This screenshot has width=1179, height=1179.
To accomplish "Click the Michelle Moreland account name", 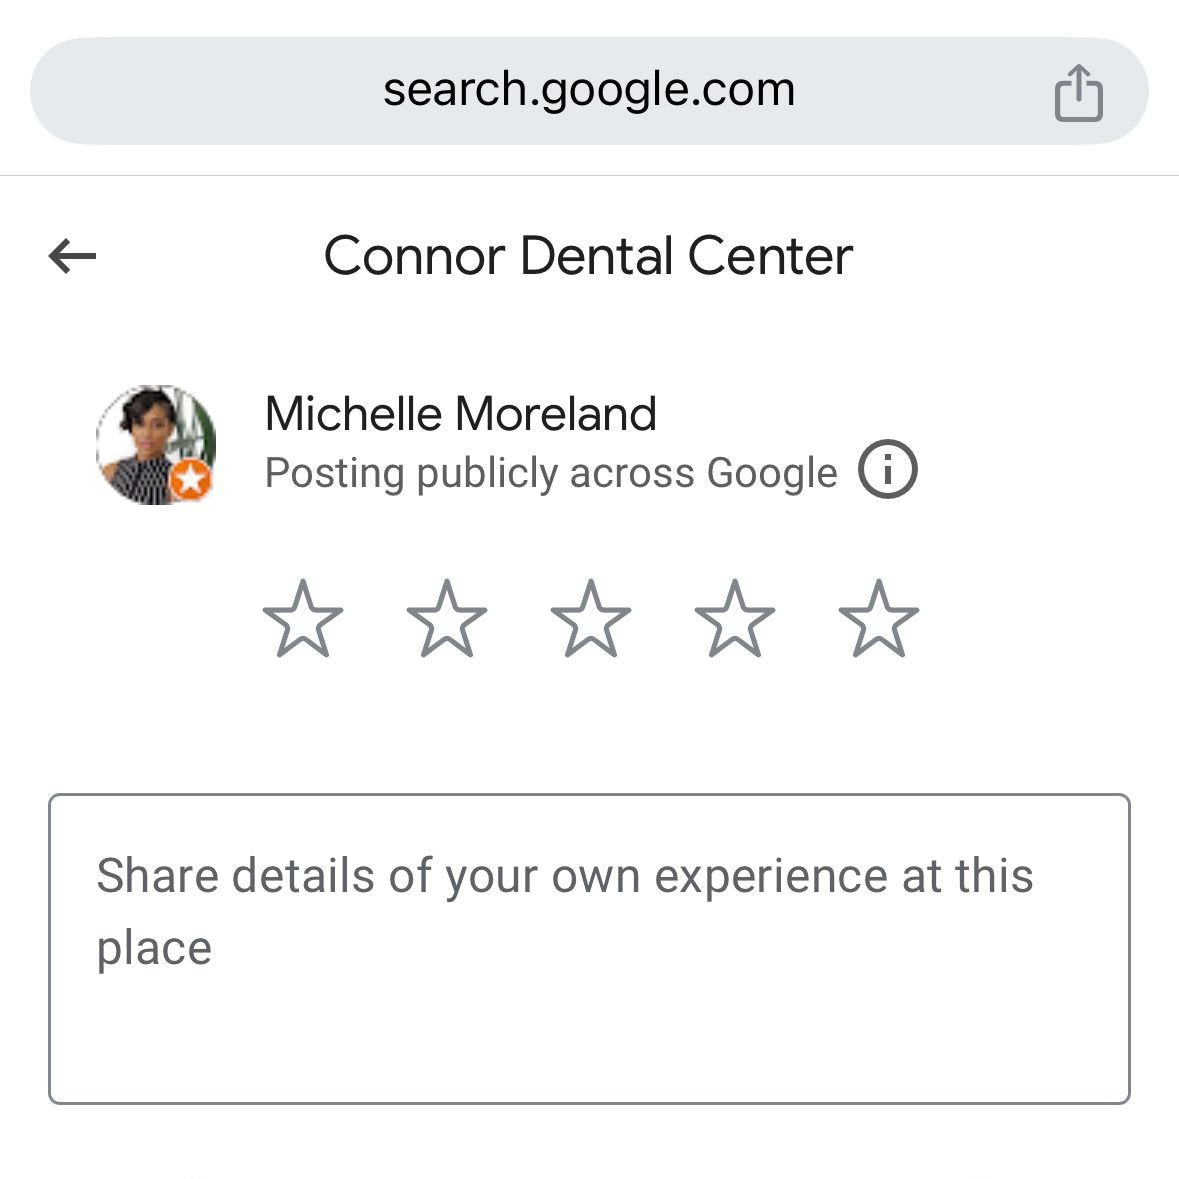I will pyautogui.click(x=460, y=413).
